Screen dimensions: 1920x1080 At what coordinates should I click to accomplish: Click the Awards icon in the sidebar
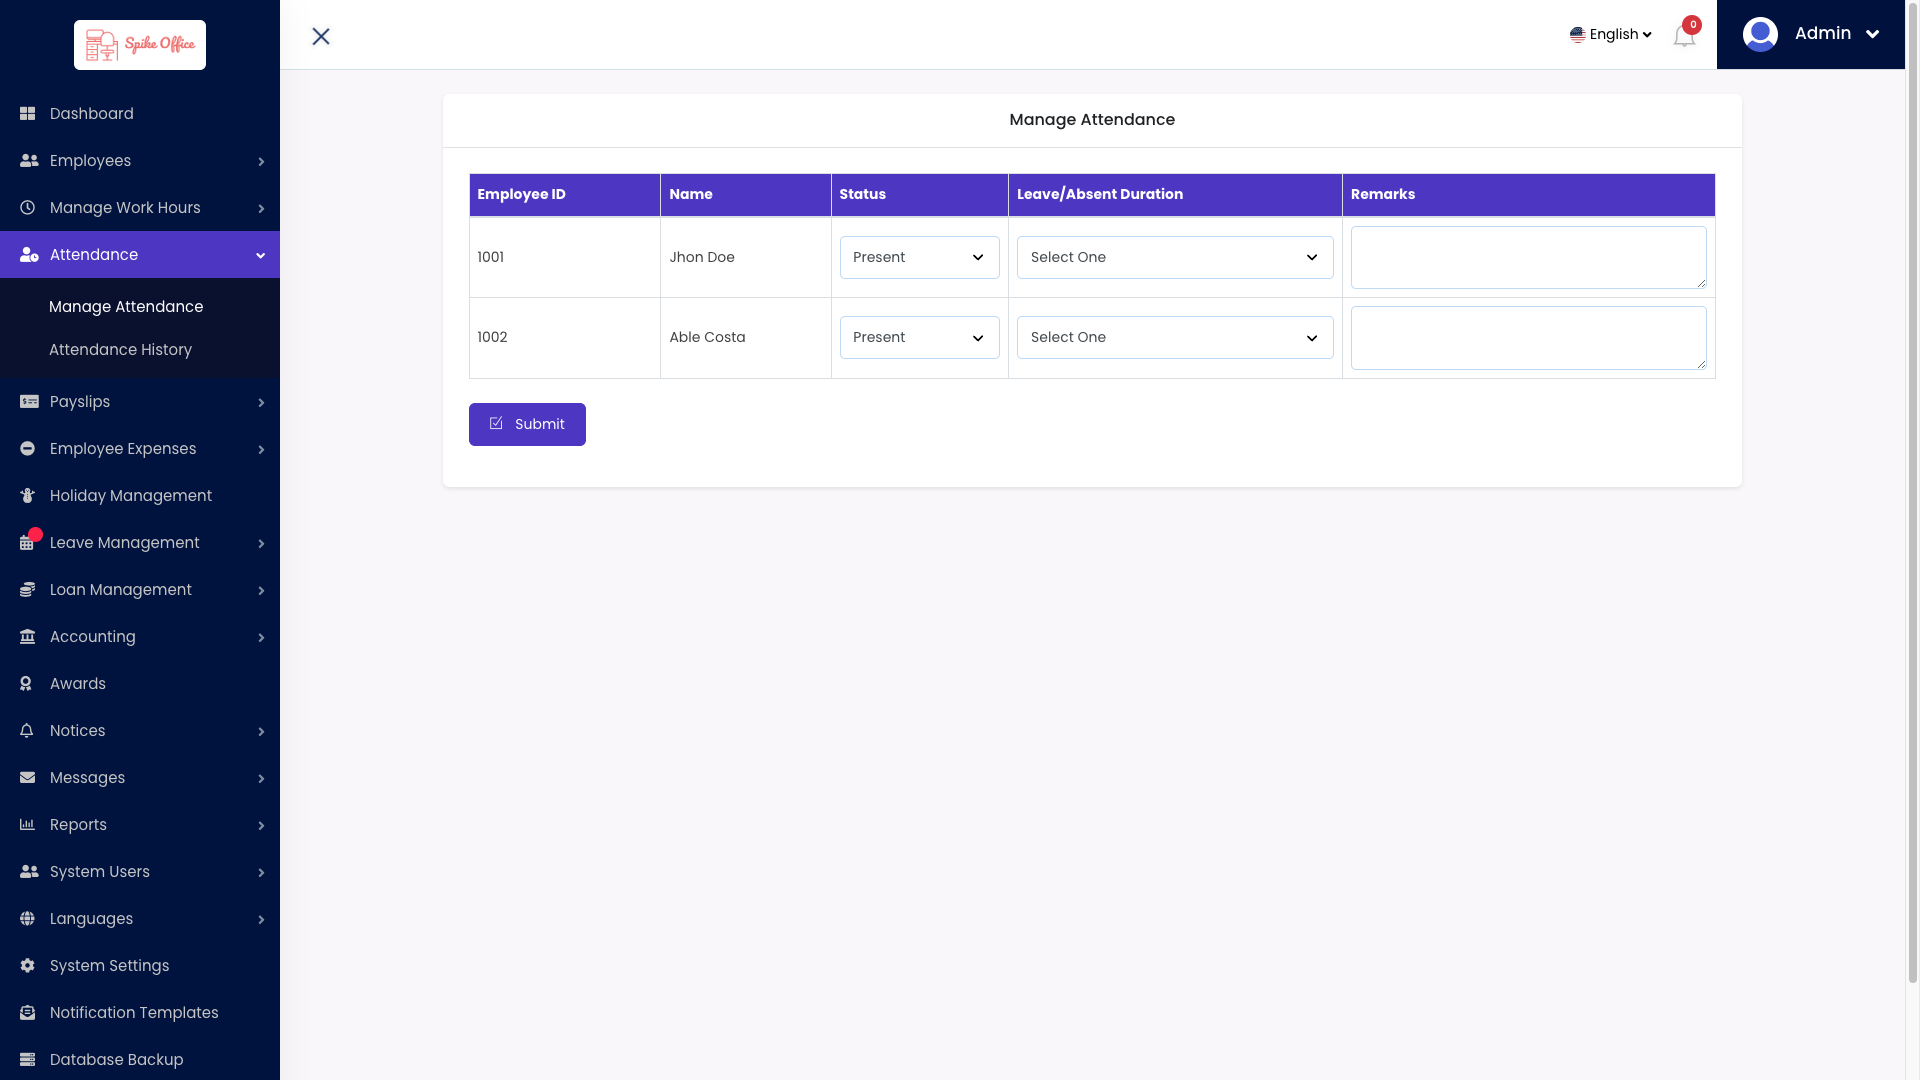pyautogui.click(x=25, y=683)
